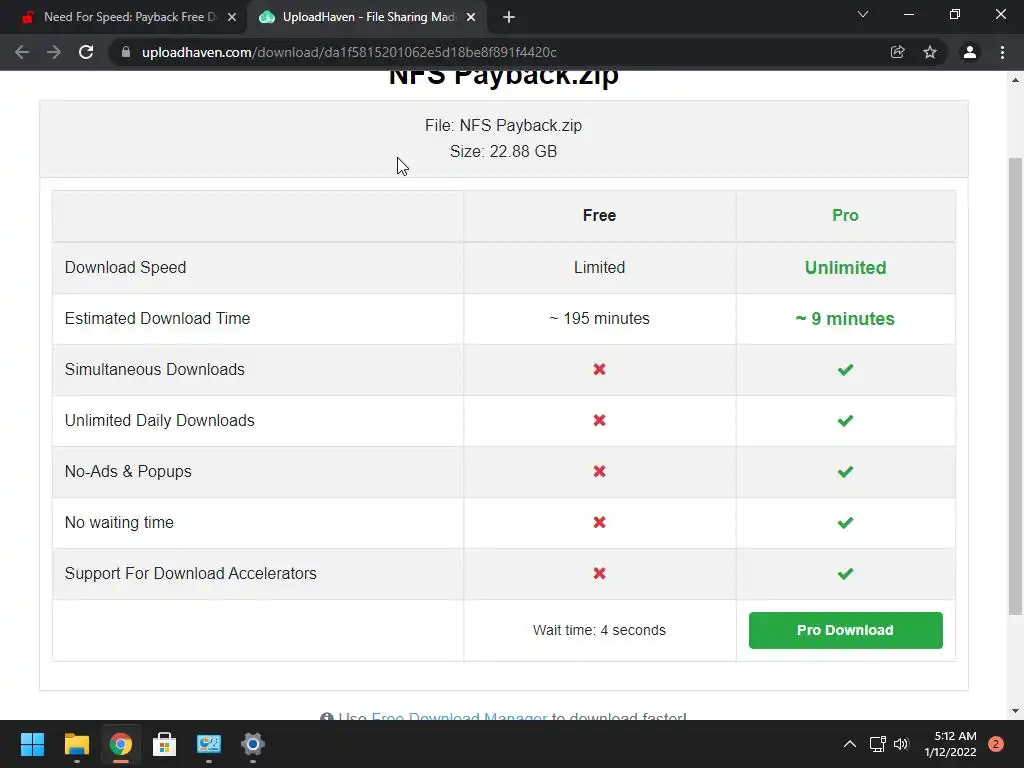Click the browser forward arrow

(54, 52)
